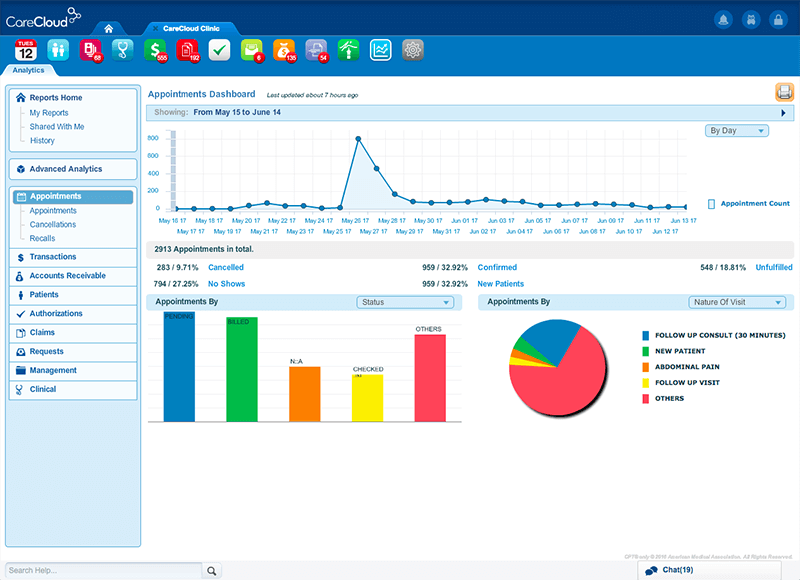
Task: Click the peak data point on line chart
Action: pos(358,139)
